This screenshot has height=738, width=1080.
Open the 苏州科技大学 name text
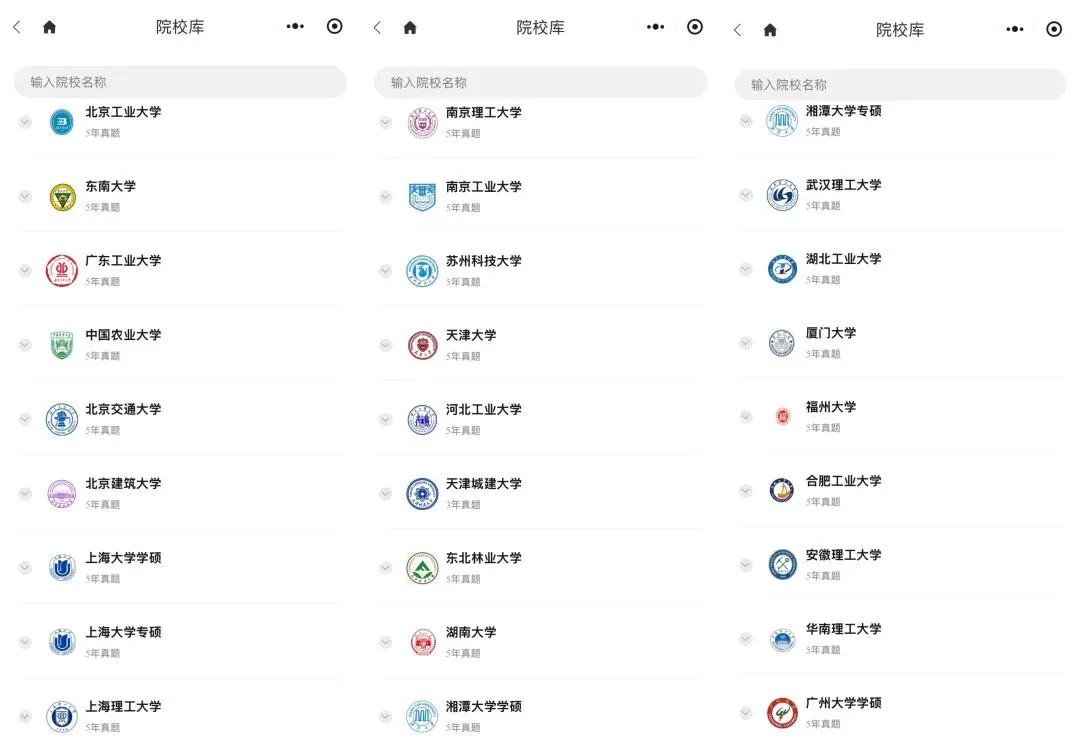click(484, 261)
